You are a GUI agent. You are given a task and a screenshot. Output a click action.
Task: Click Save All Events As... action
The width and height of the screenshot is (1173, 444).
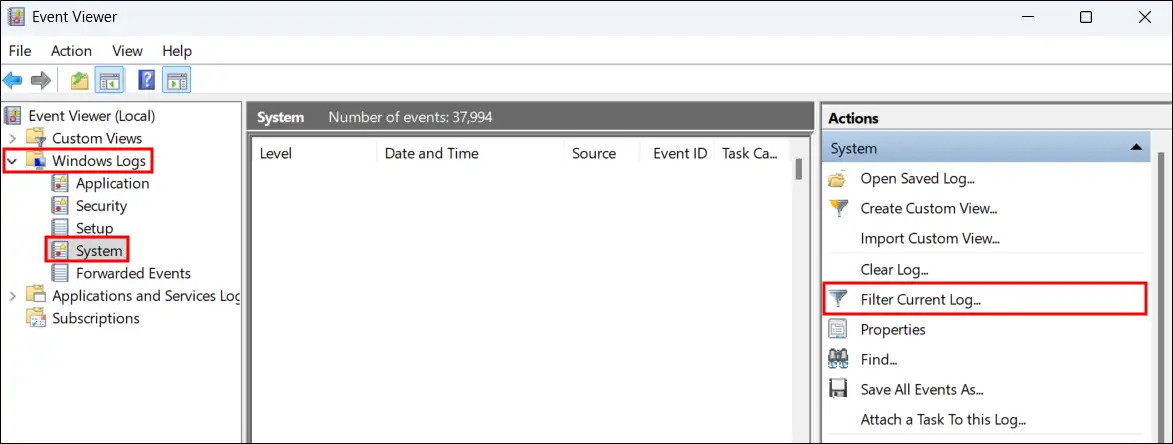[922, 389]
